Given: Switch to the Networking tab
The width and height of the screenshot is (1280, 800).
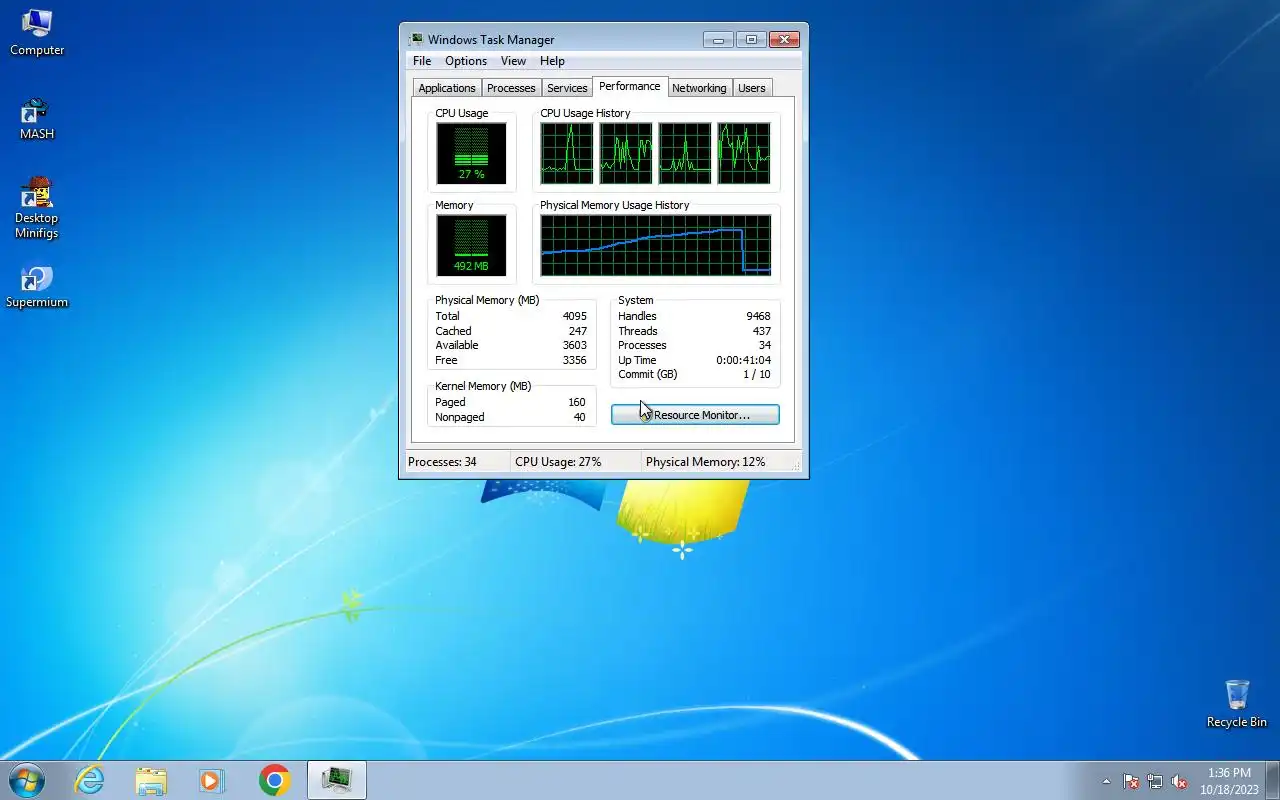Looking at the screenshot, I should [699, 88].
